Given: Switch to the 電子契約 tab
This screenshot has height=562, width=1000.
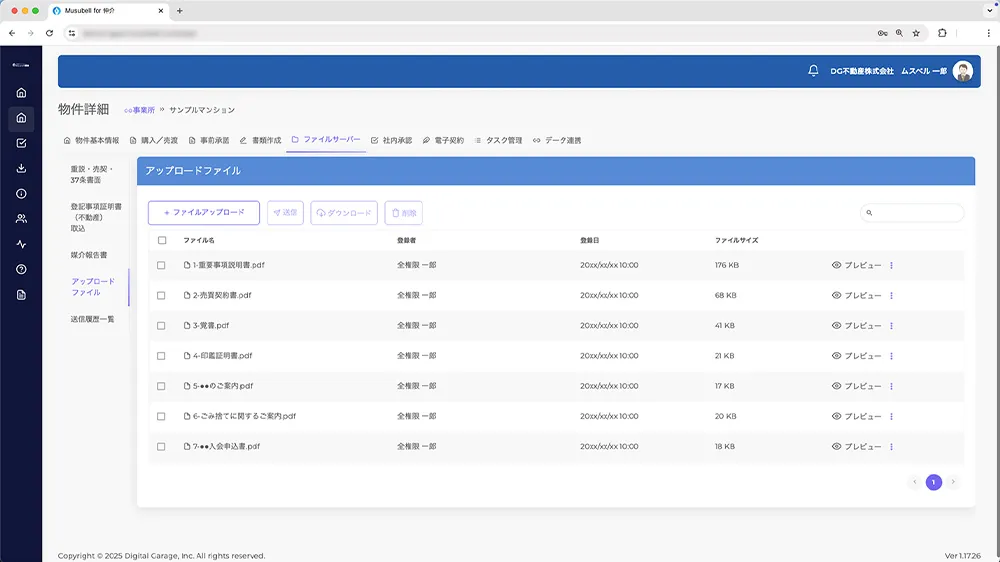Looking at the screenshot, I should click(x=443, y=141).
